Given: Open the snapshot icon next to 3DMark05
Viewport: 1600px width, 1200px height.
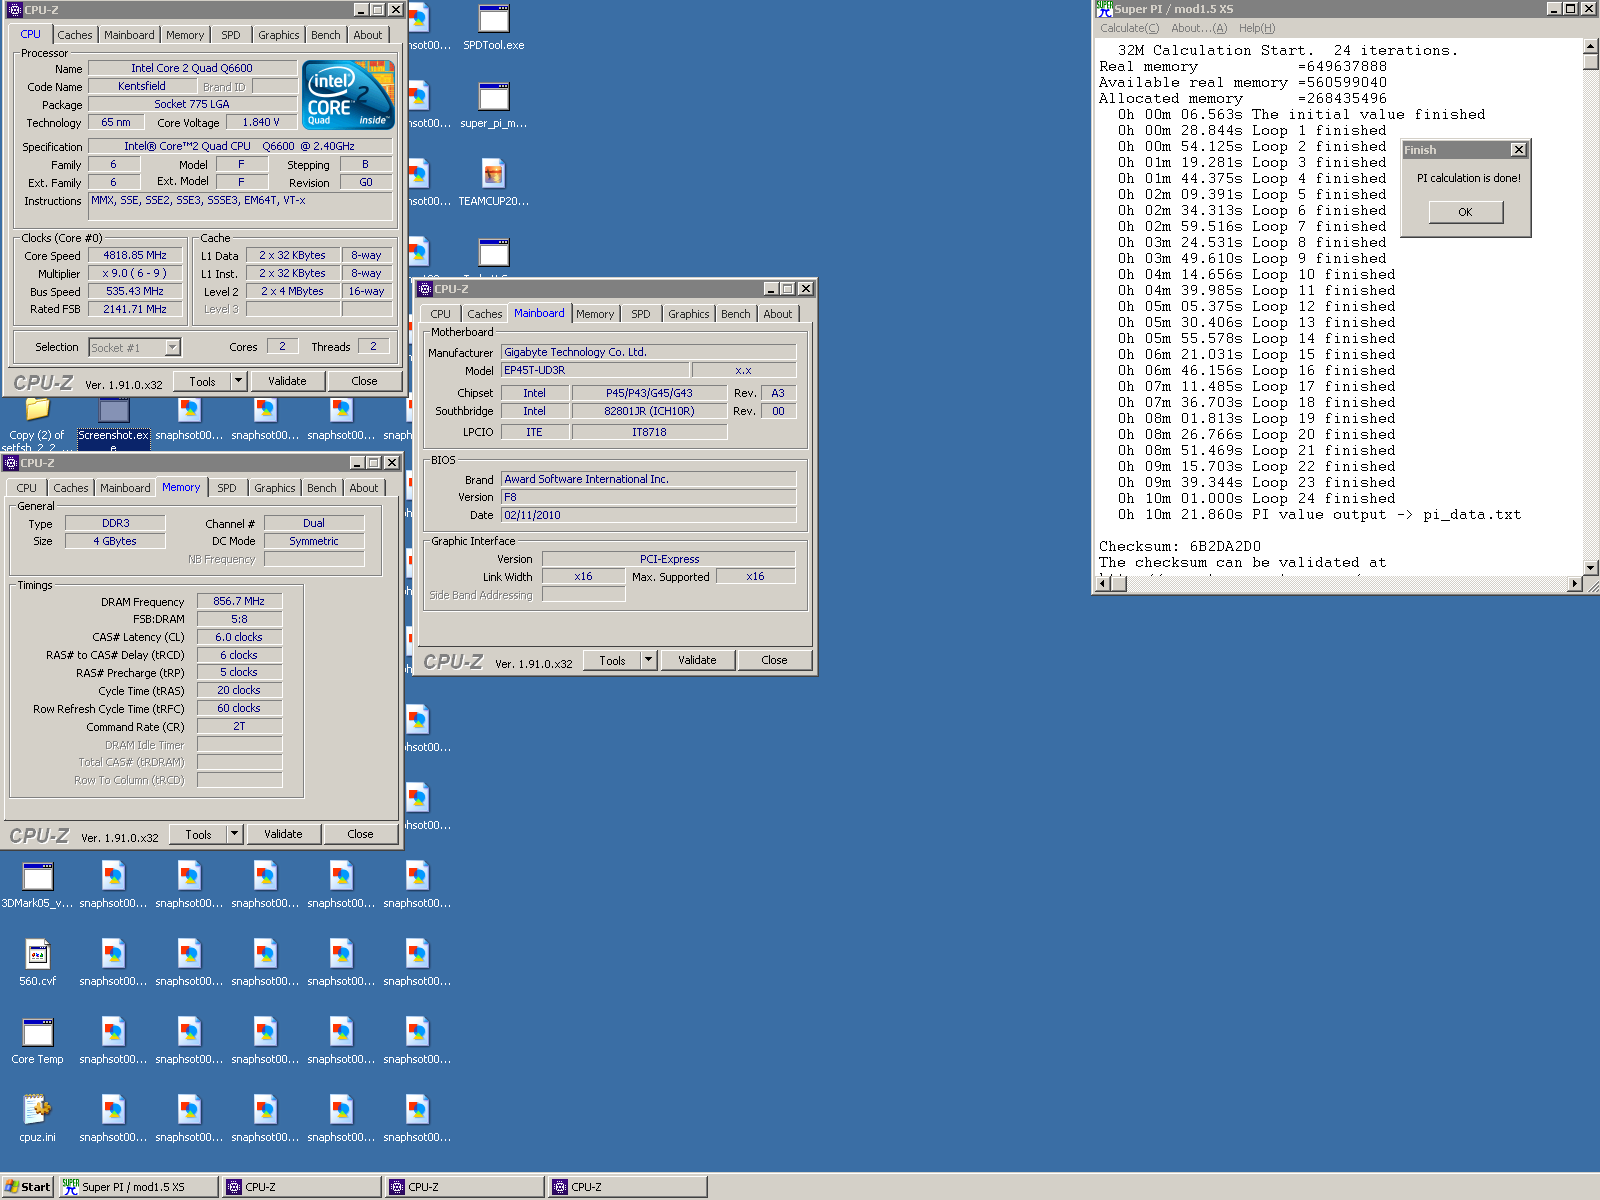Looking at the screenshot, I should (x=113, y=885).
